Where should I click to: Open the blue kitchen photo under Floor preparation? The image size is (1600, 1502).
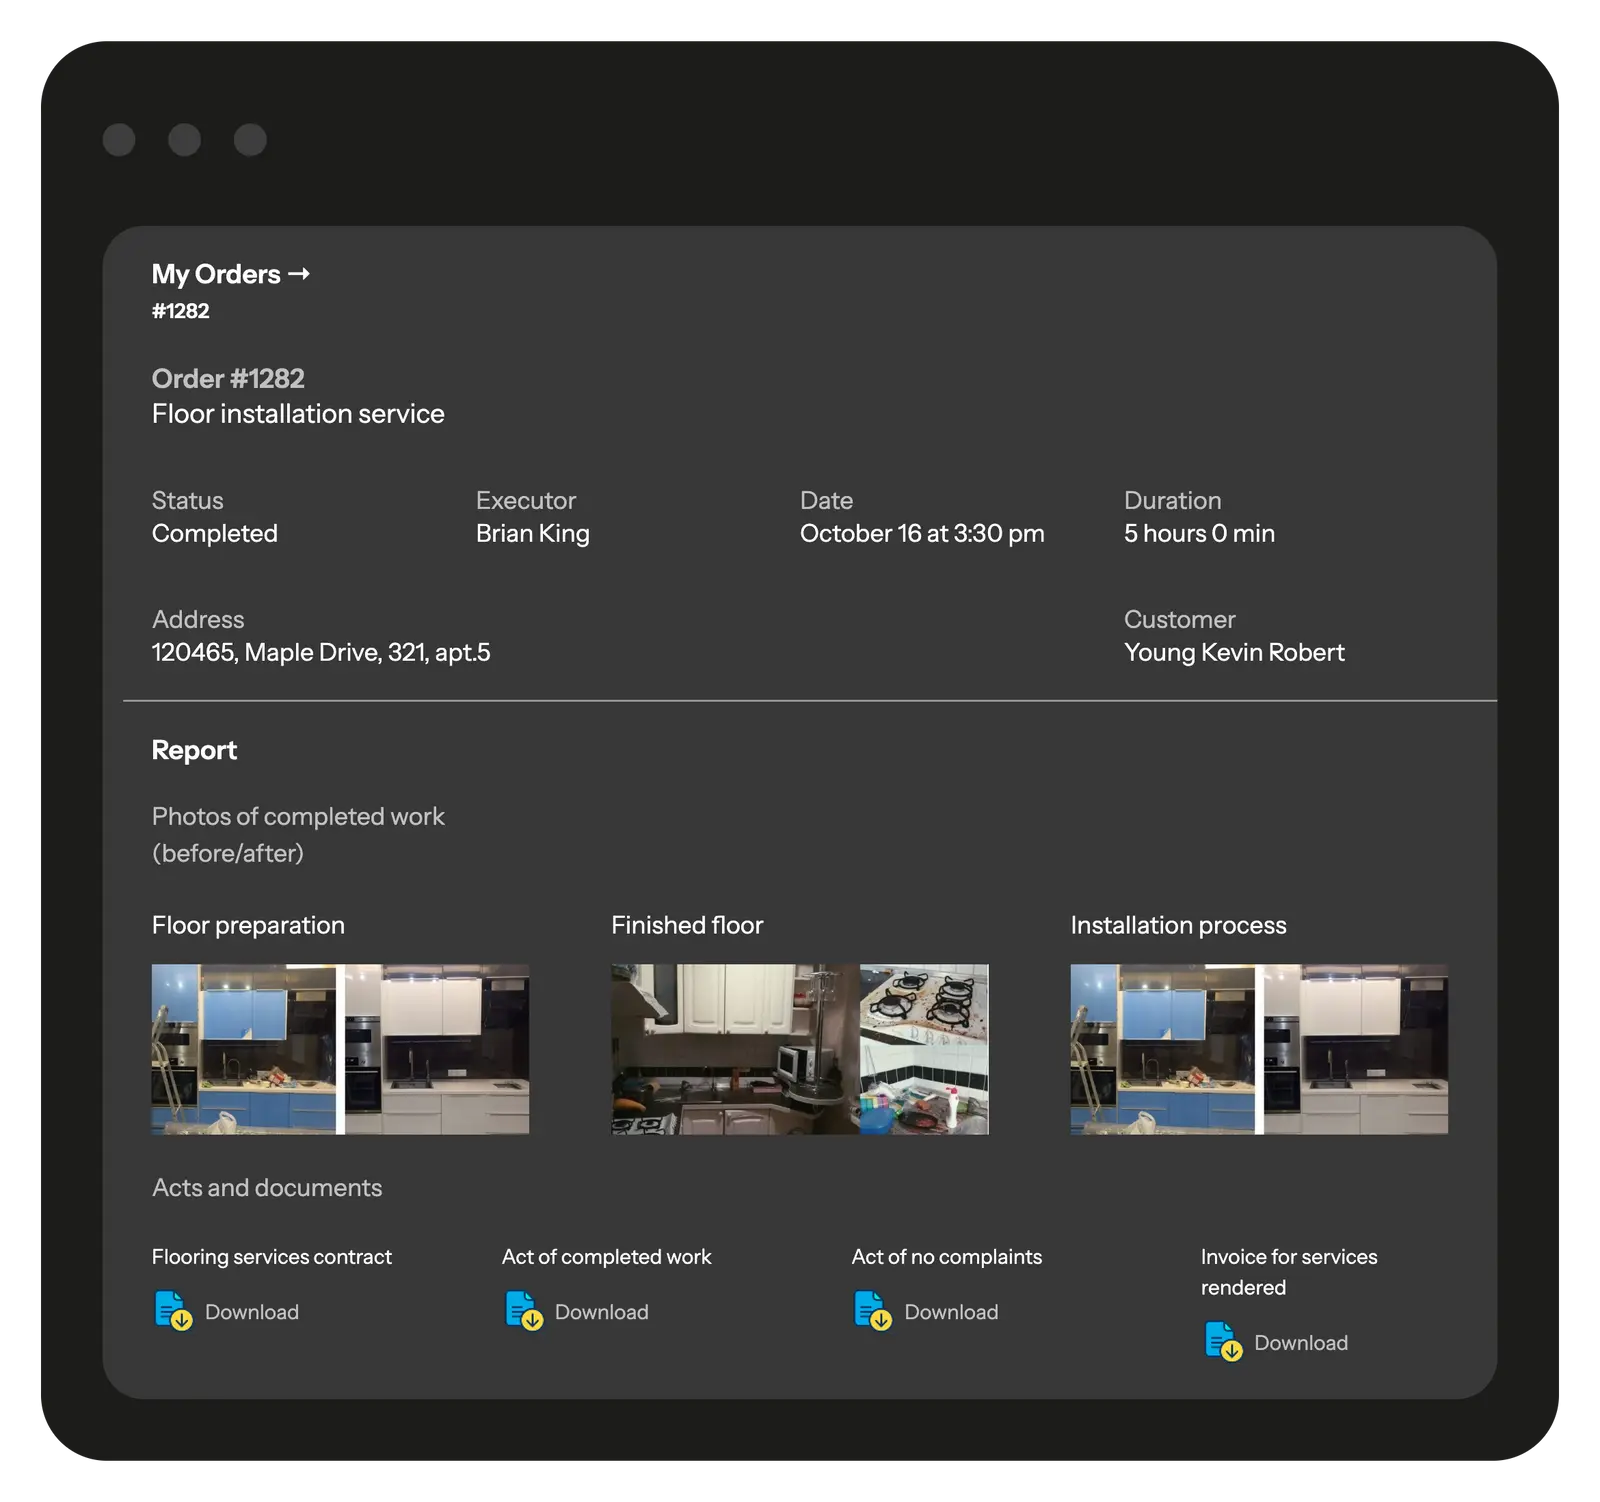[243, 1049]
